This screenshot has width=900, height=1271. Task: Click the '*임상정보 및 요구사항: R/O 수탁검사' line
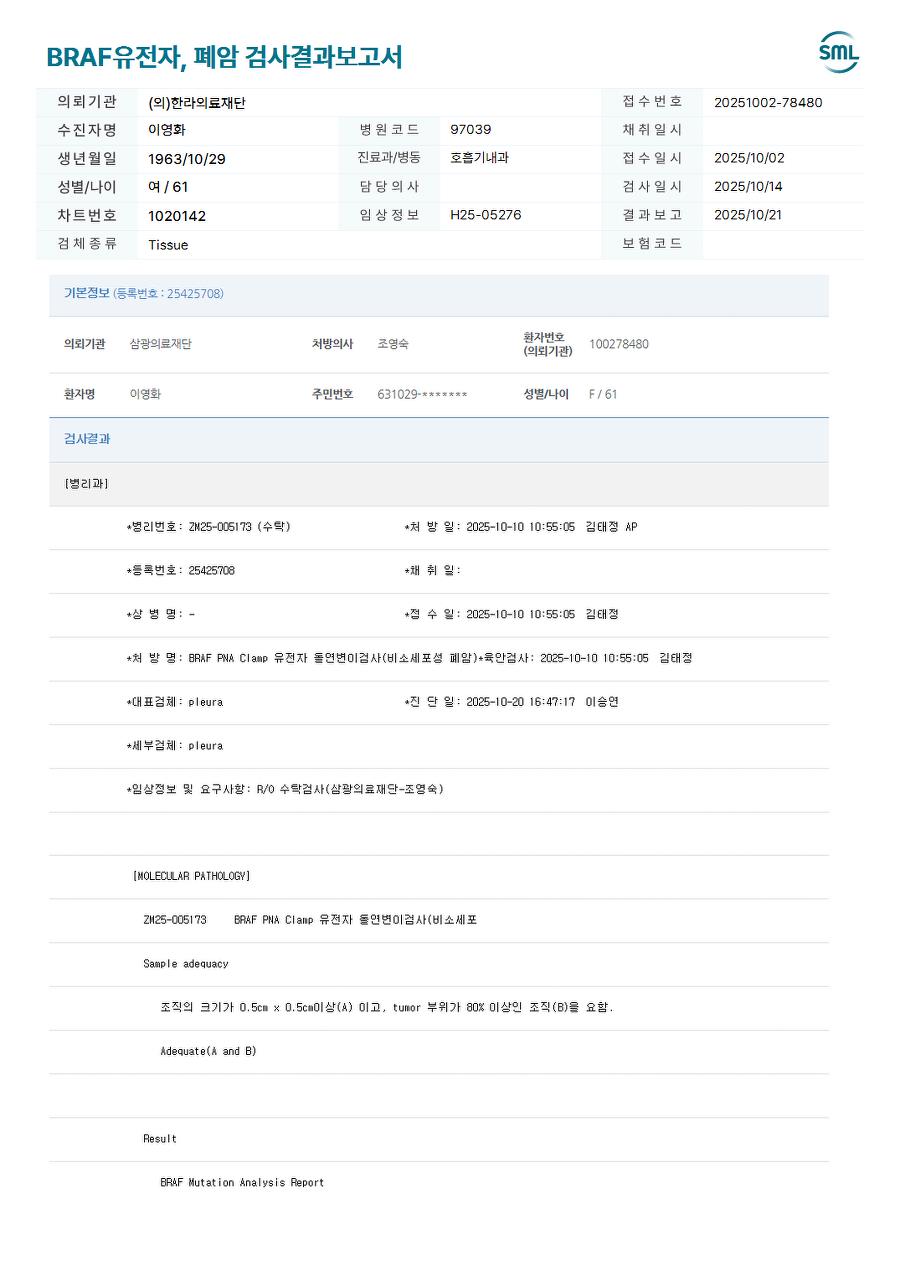(x=285, y=790)
